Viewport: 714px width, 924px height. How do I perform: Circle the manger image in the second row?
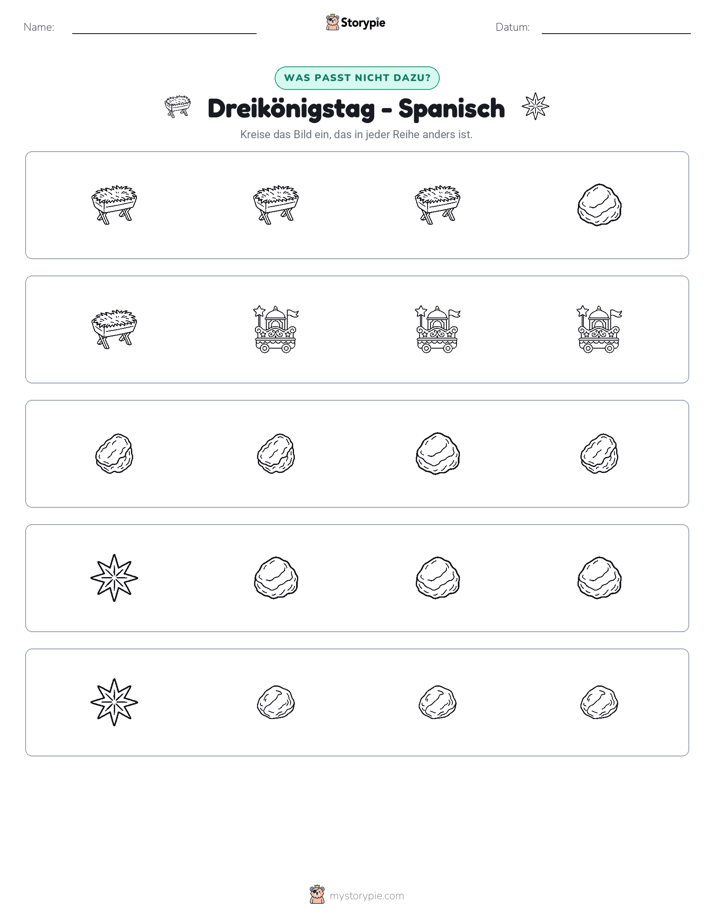coord(114,329)
